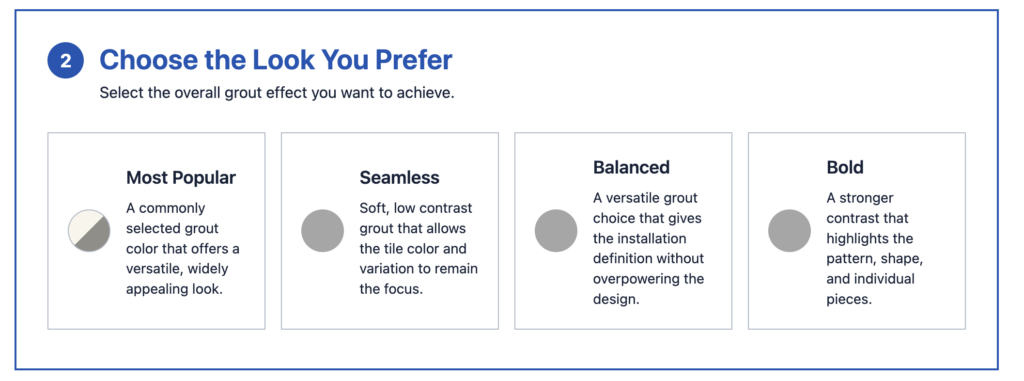Viewport: 1024px width, 381px height.
Task: Pick the Seamless gray grout swatch
Action: point(323,231)
